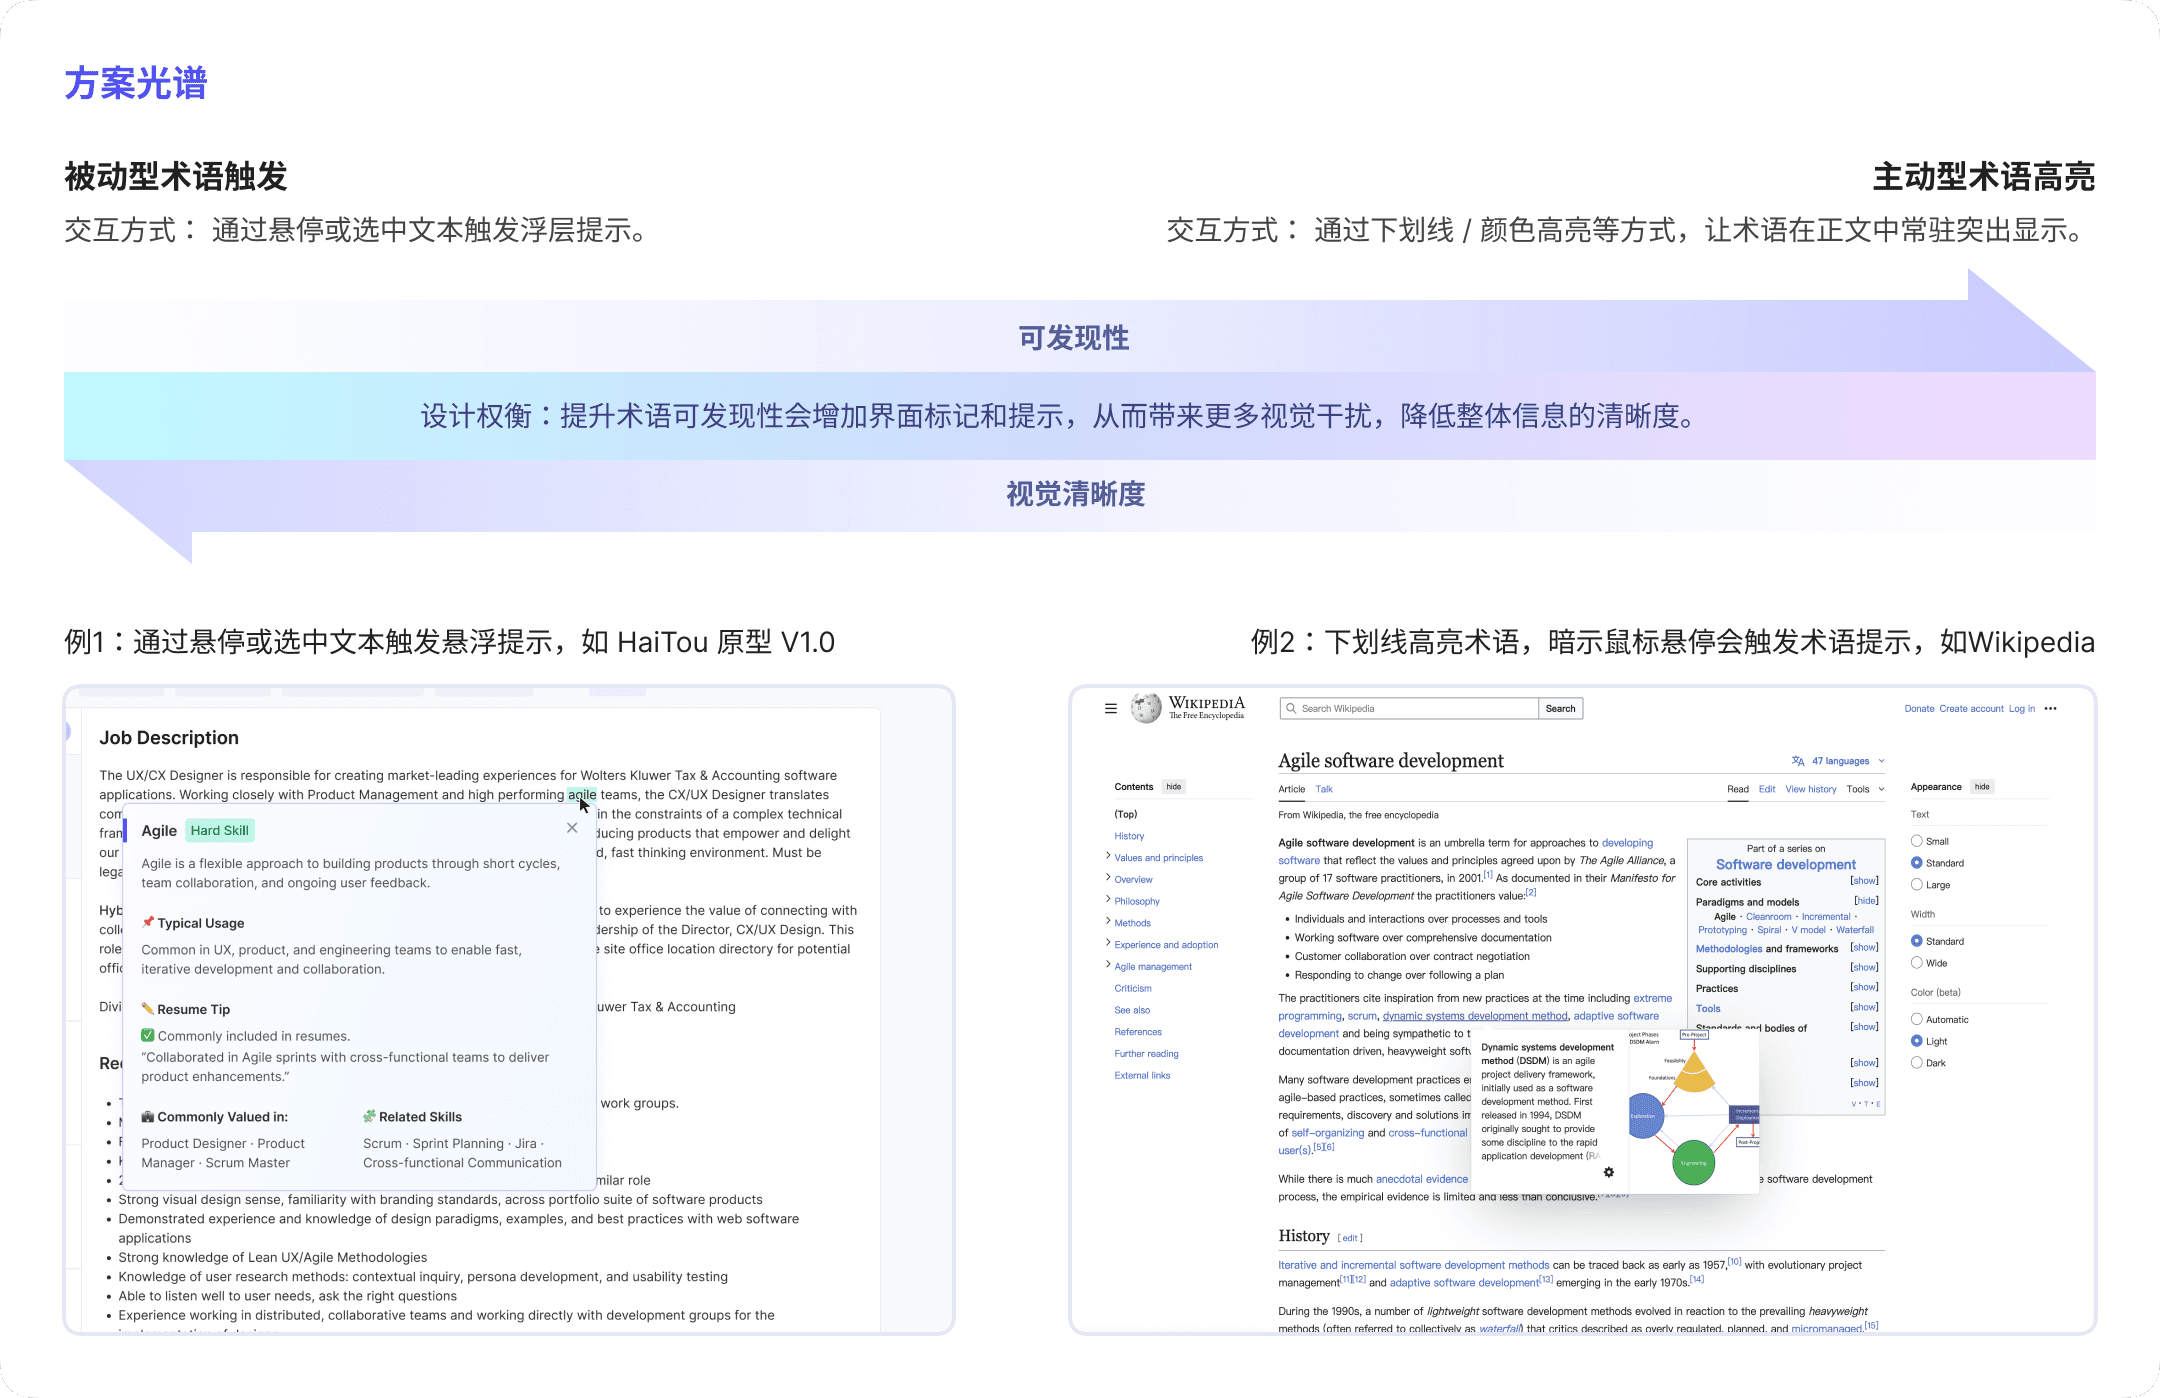The height and width of the screenshot is (1398, 2160).
Task: Click the Create account link
Action: (1971, 708)
